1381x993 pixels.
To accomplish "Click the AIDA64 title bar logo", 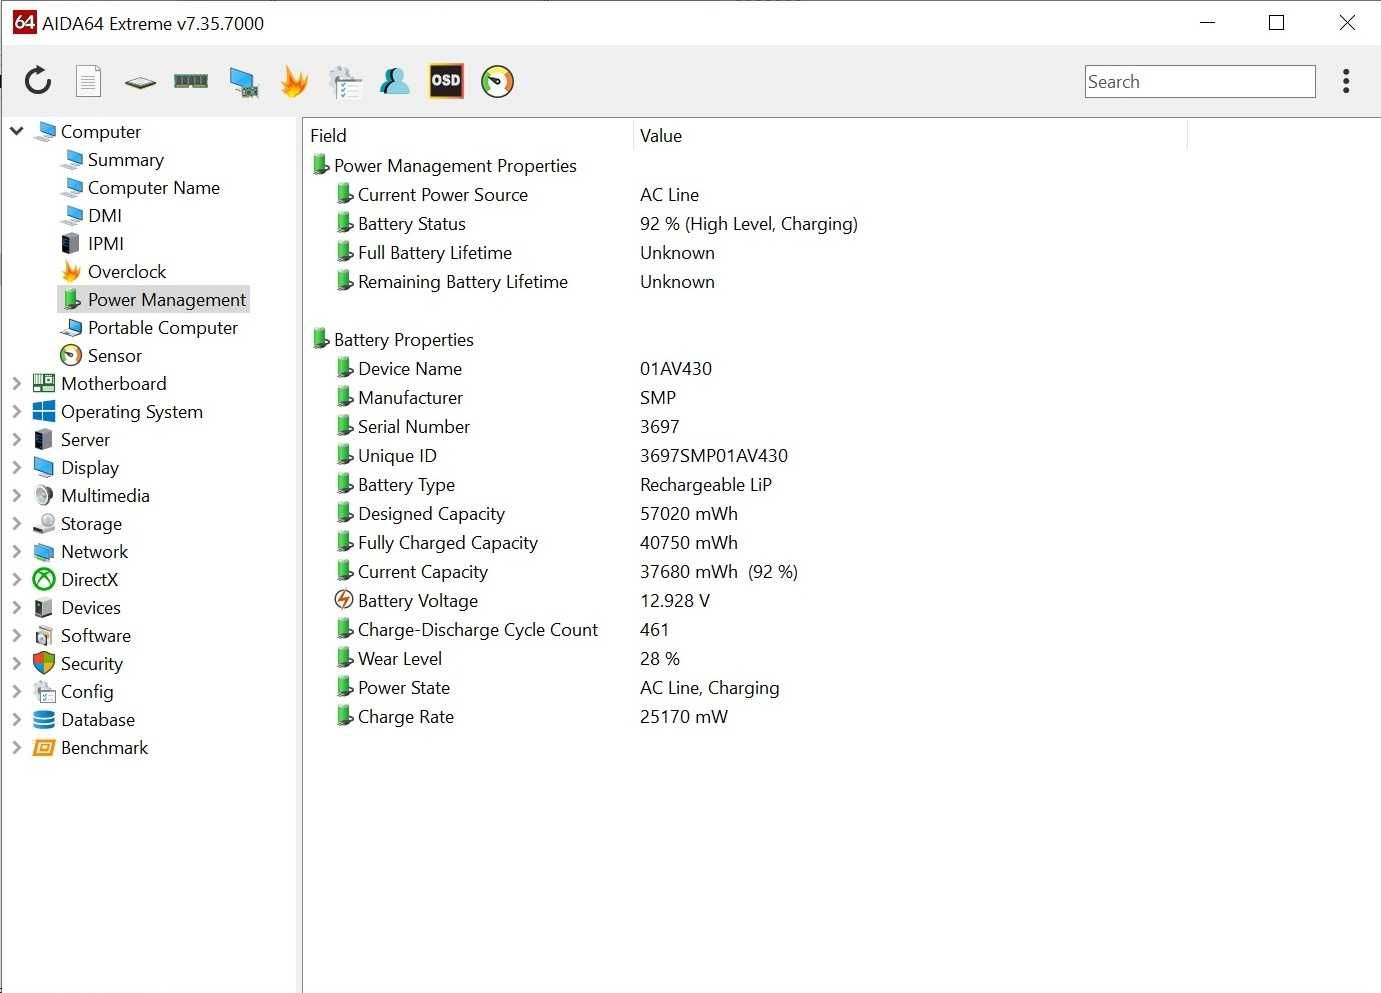I will coord(24,22).
